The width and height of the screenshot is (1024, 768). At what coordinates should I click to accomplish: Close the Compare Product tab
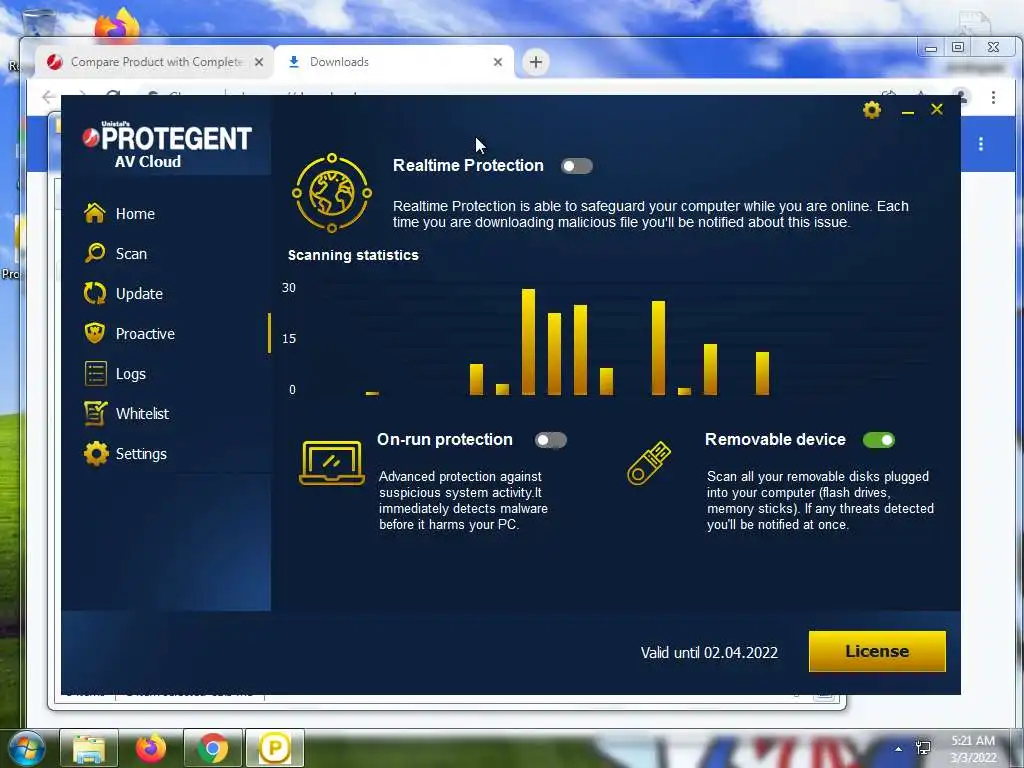(259, 62)
